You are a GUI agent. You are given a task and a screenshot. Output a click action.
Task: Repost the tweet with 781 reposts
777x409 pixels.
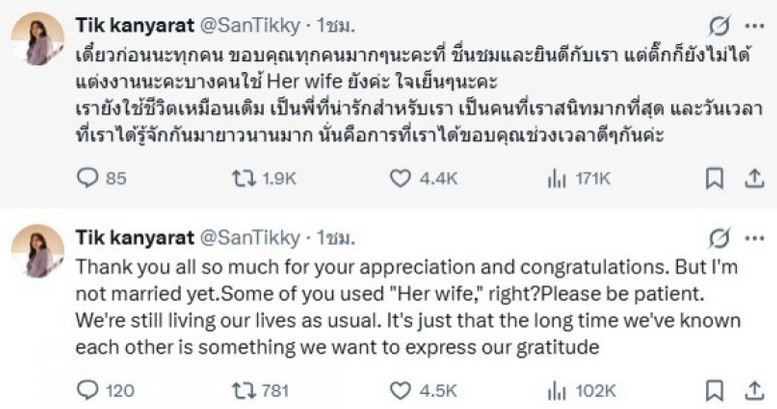pos(240,389)
